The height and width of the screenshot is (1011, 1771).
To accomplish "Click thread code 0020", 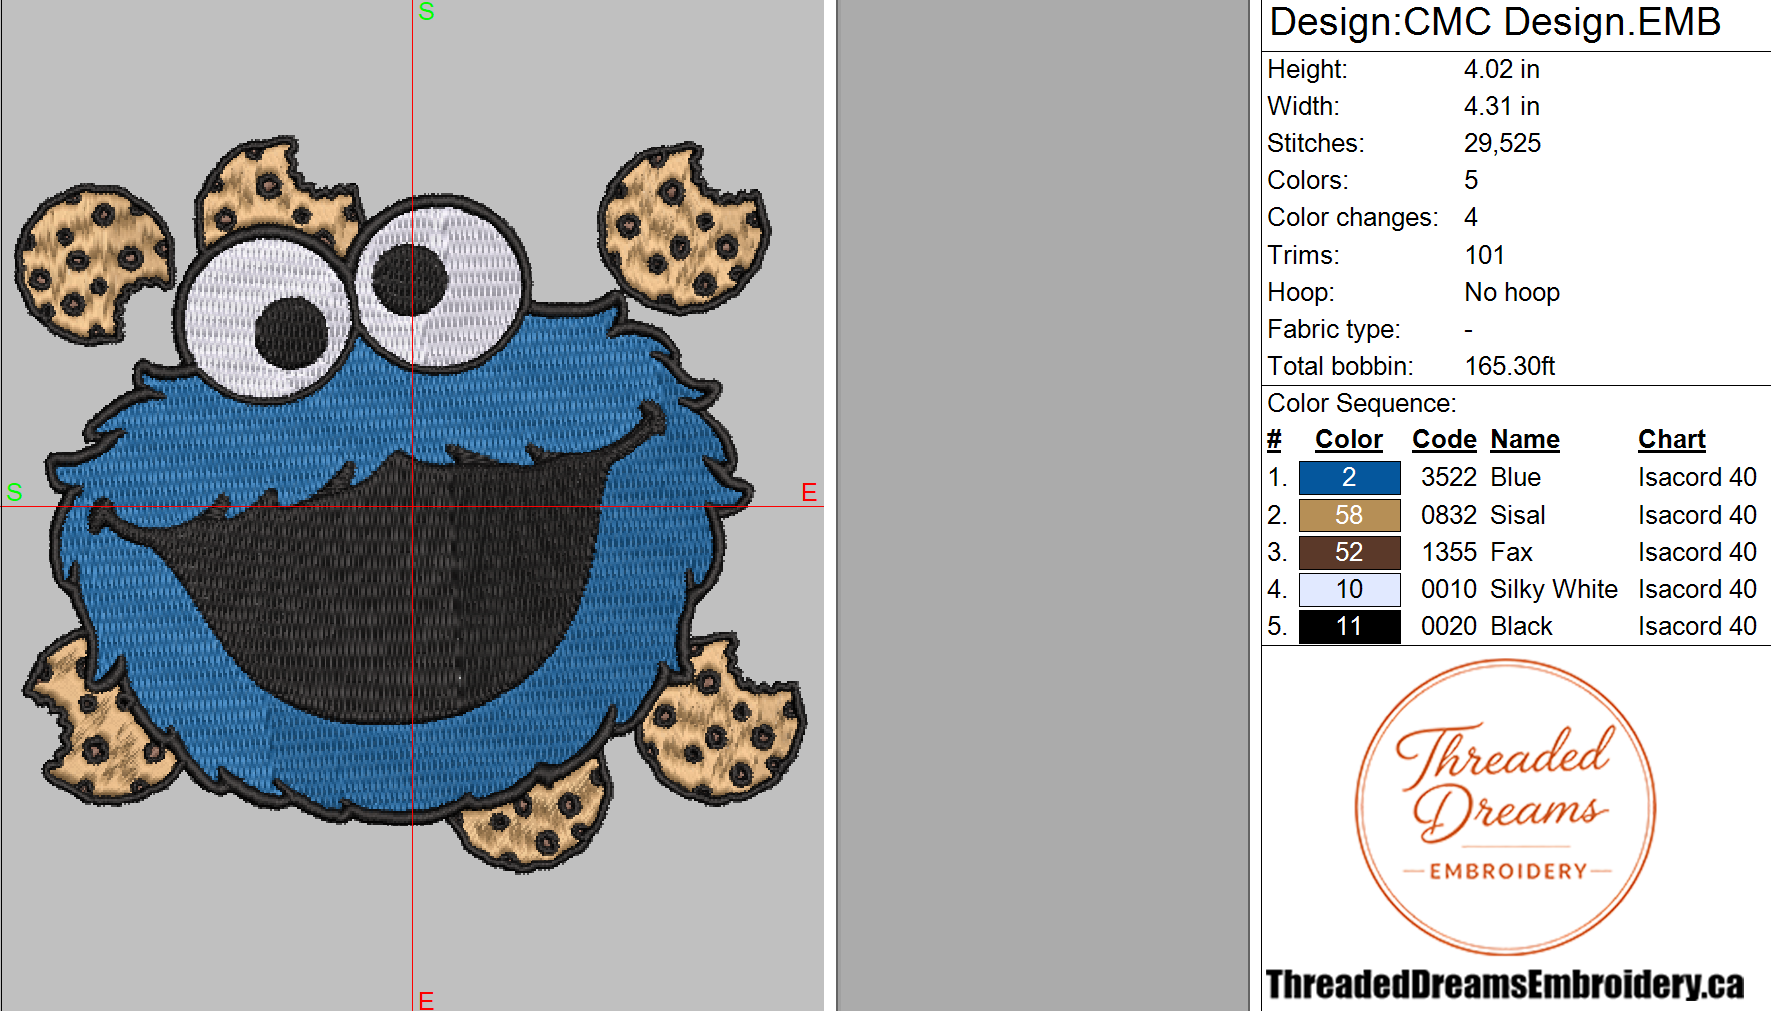I will 1448,626.
